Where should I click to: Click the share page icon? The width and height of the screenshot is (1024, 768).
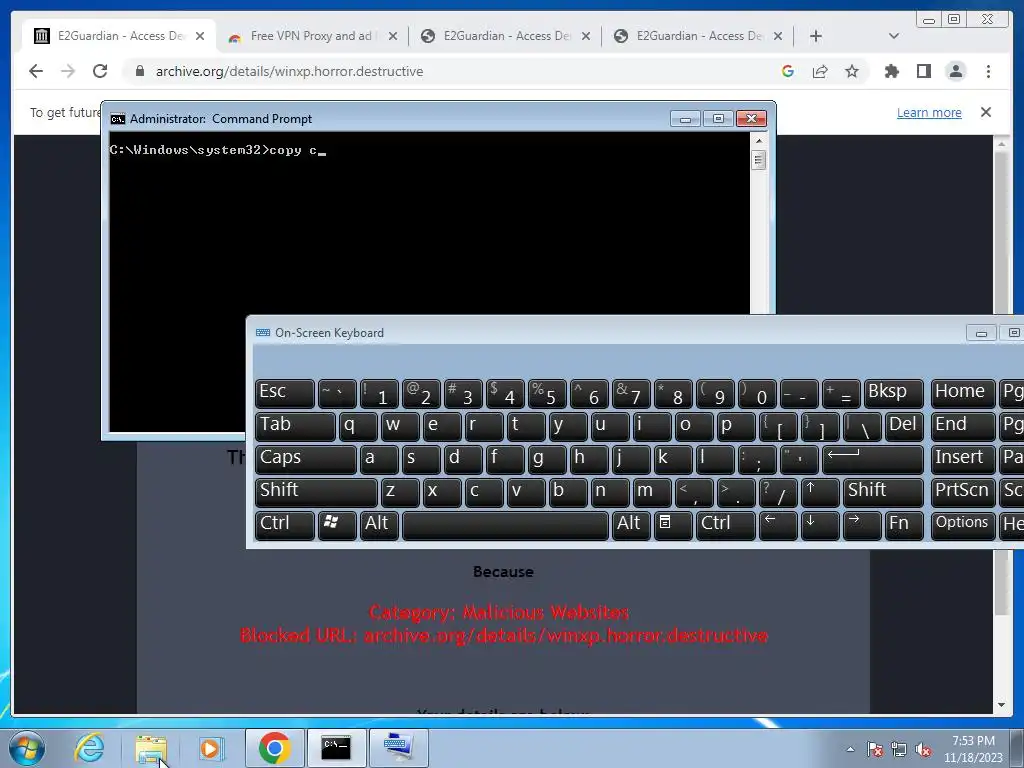pos(820,71)
